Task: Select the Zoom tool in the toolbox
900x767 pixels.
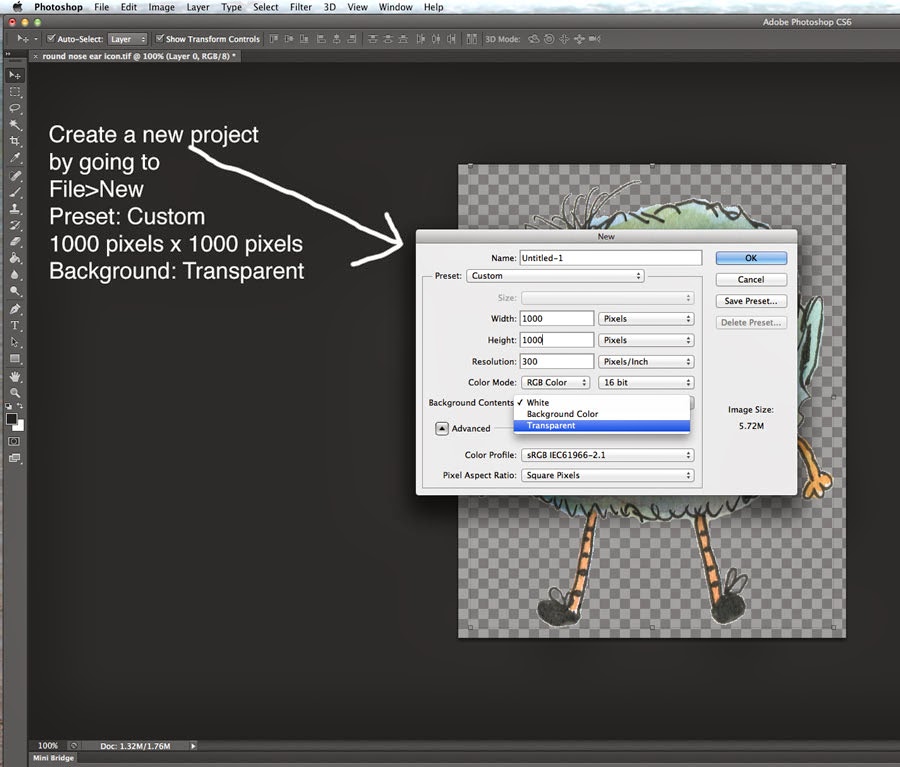Action: pos(15,393)
